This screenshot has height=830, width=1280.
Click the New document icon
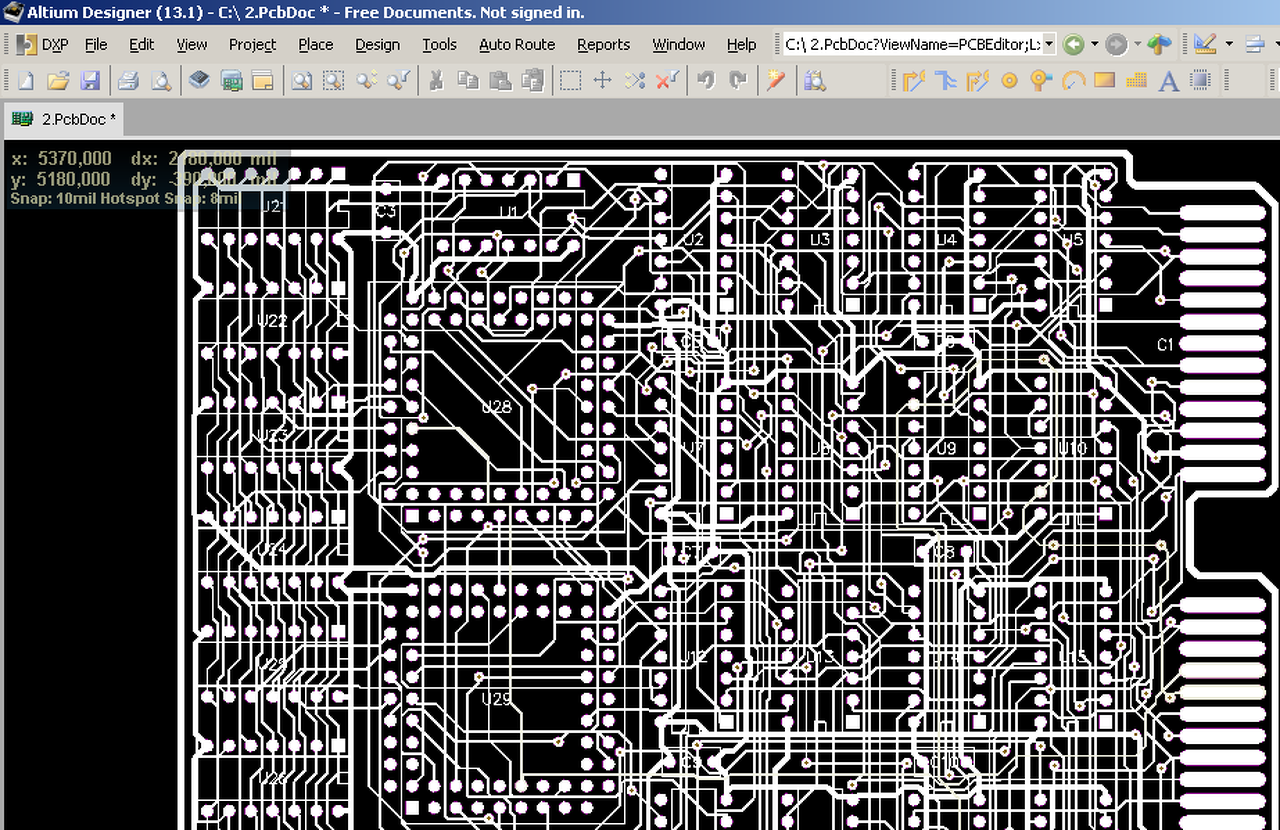coord(26,81)
